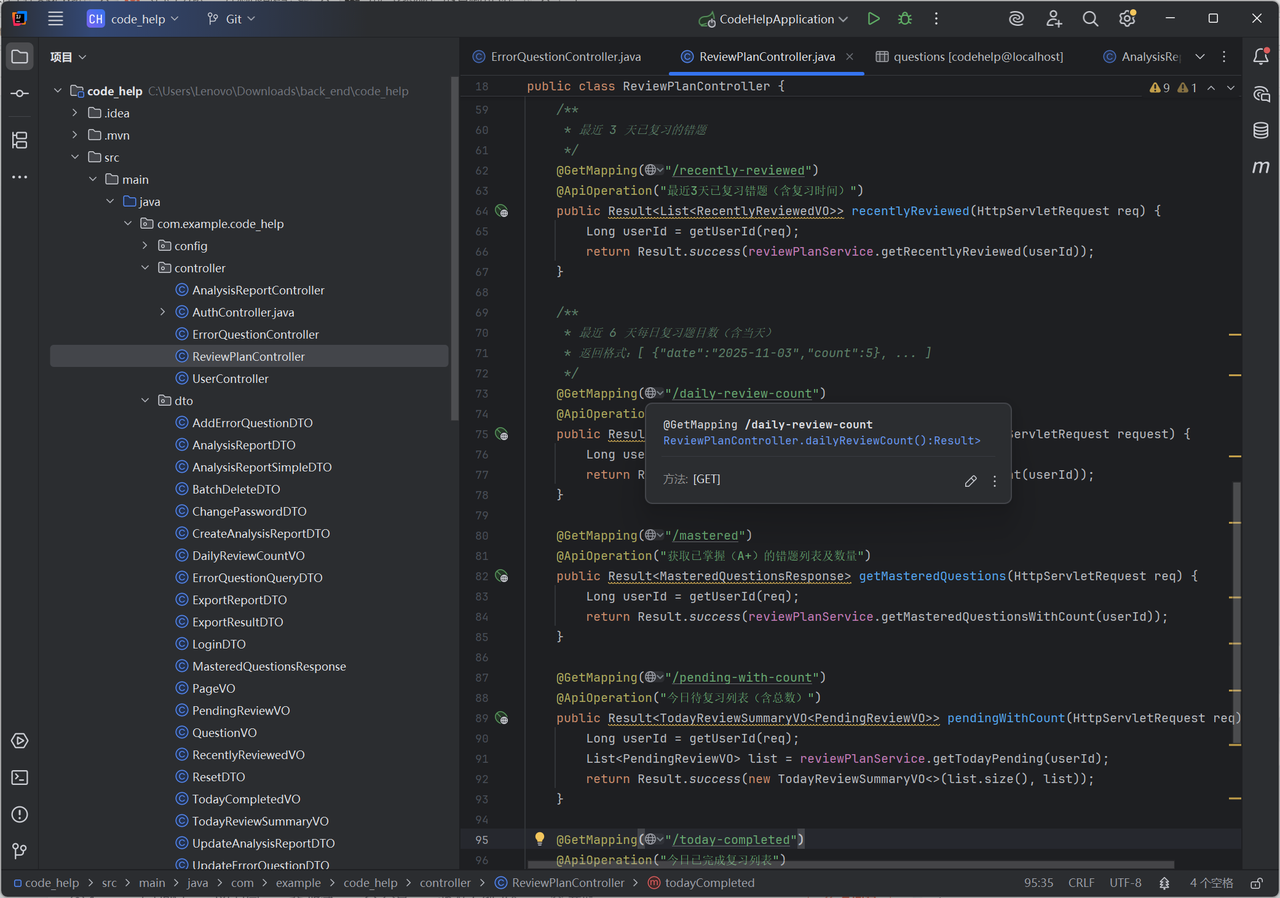Image resolution: width=1280 pixels, height=898 pixels.
Task: Edit the mapping via pencil icon in popup
Action: pyautogui.click(x=970, y=481)
